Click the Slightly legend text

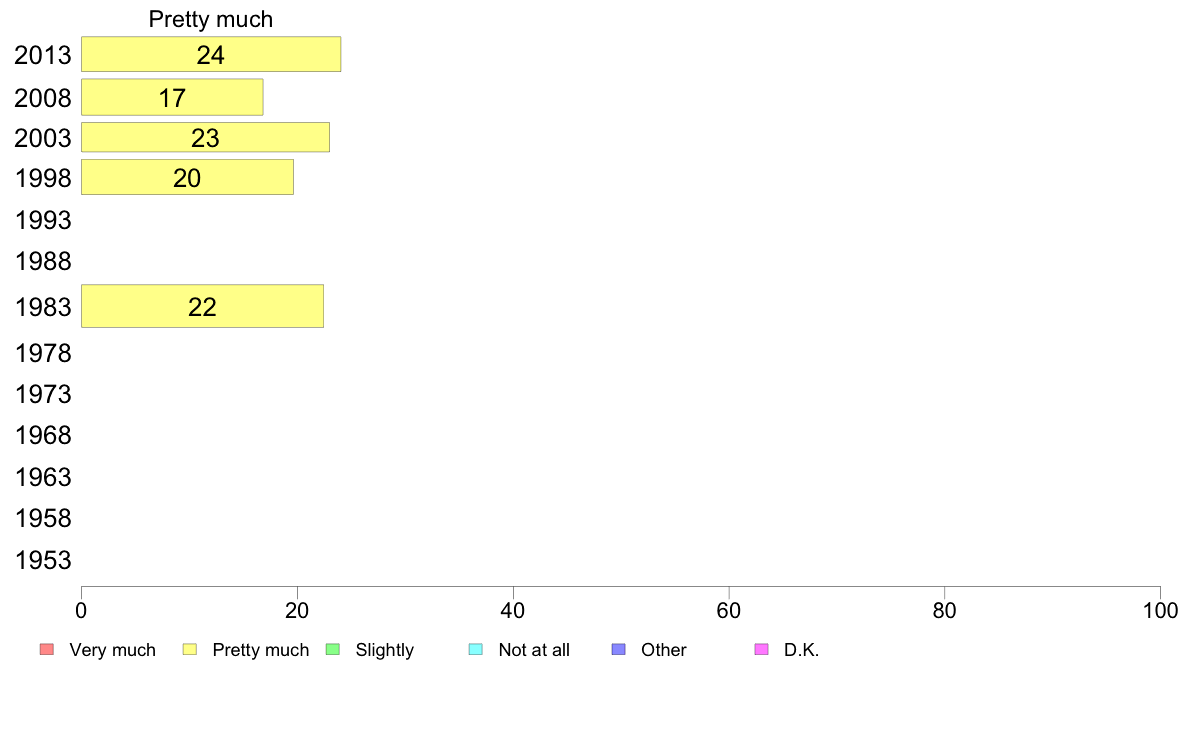pos(385,650)
